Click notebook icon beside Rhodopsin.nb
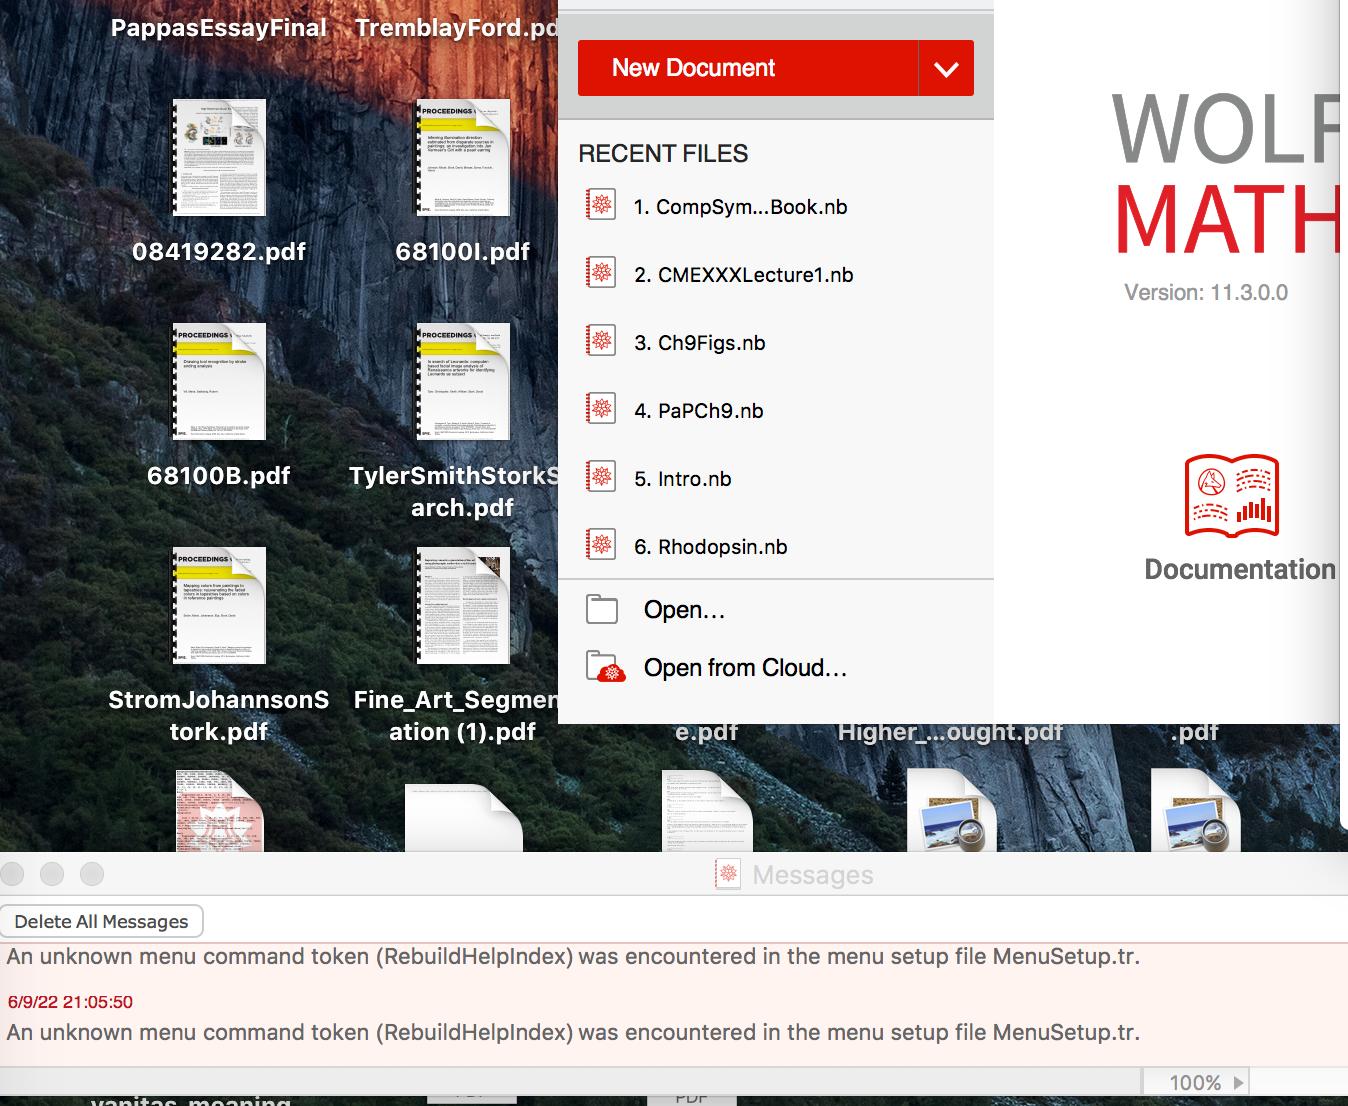 tap(600, 545)
